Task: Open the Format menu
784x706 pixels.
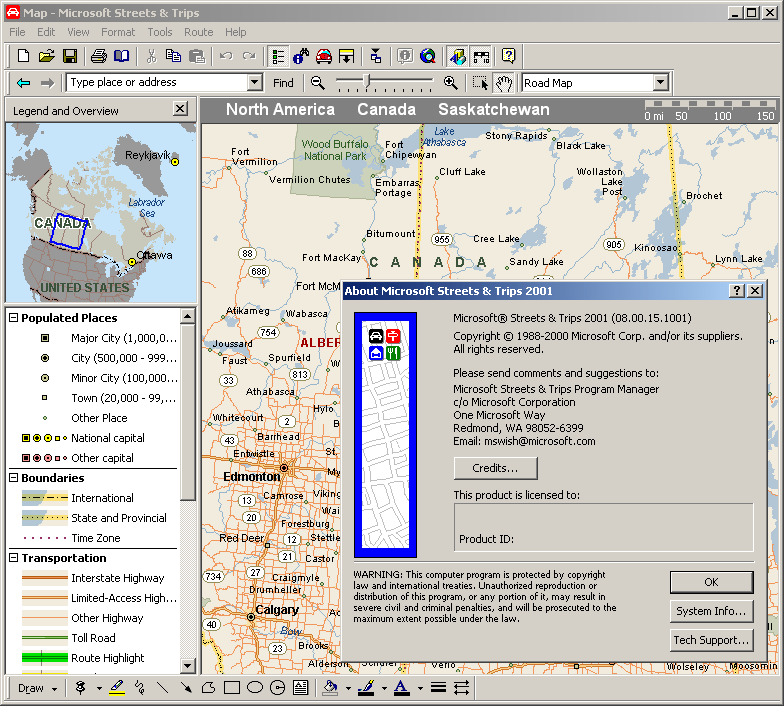Action: (x=118, y=32)
